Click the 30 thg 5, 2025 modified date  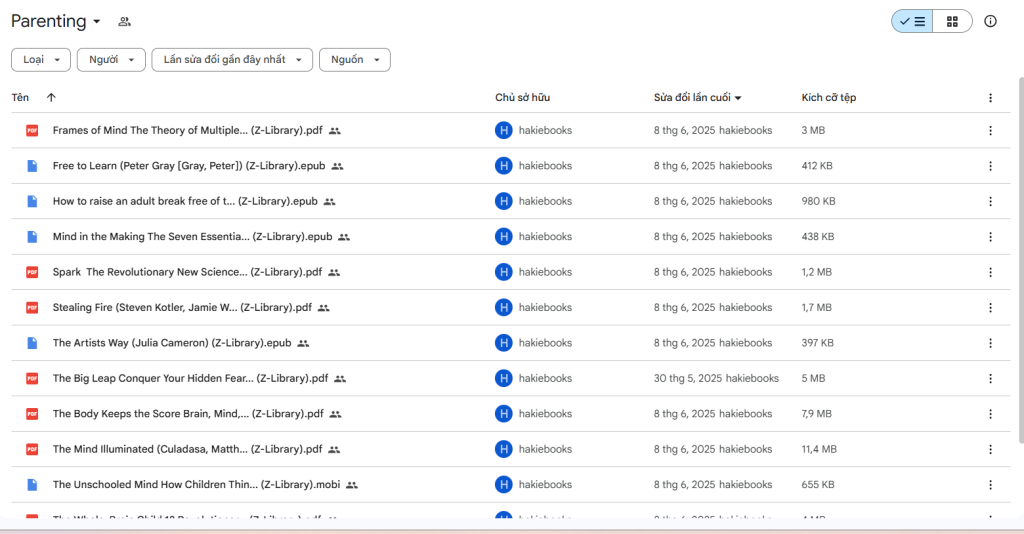click(688, 378)
